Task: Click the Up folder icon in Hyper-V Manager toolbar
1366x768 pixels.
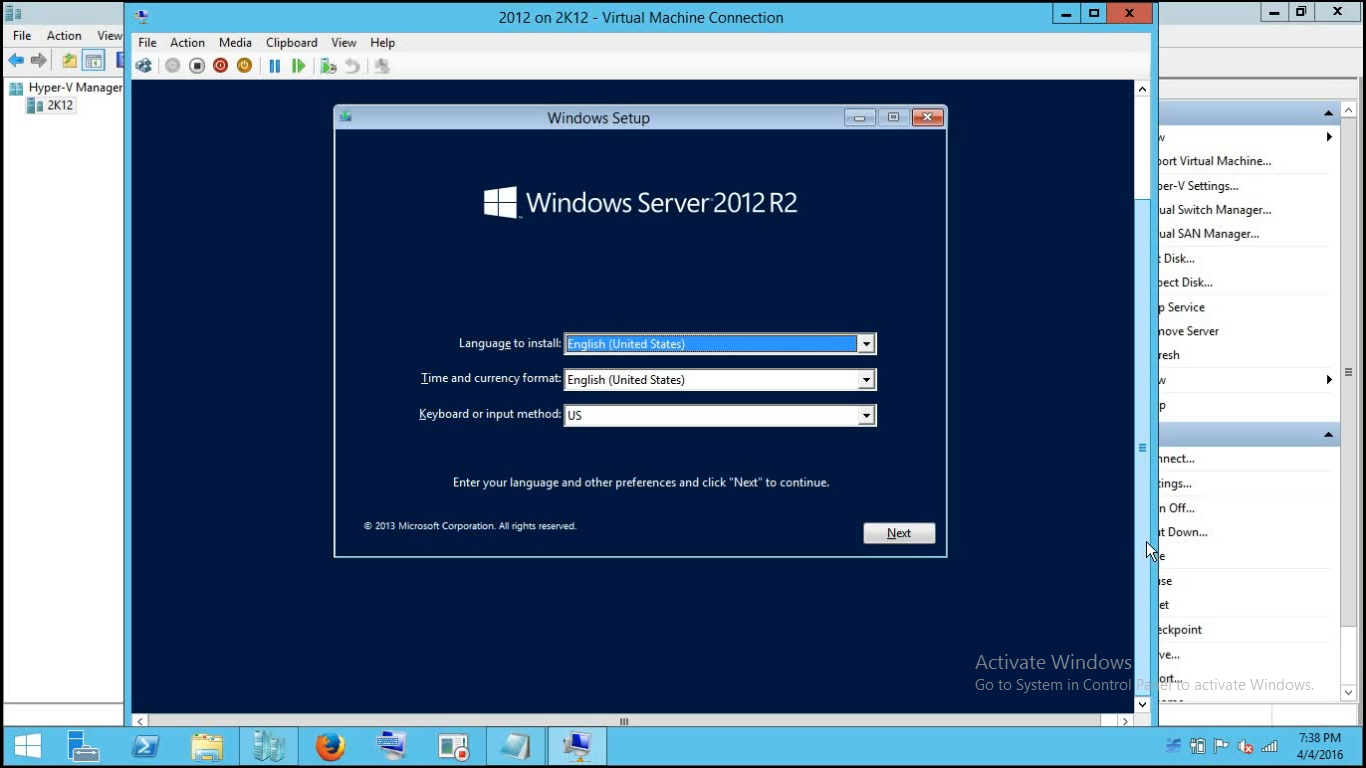Action: coord(69,61)
